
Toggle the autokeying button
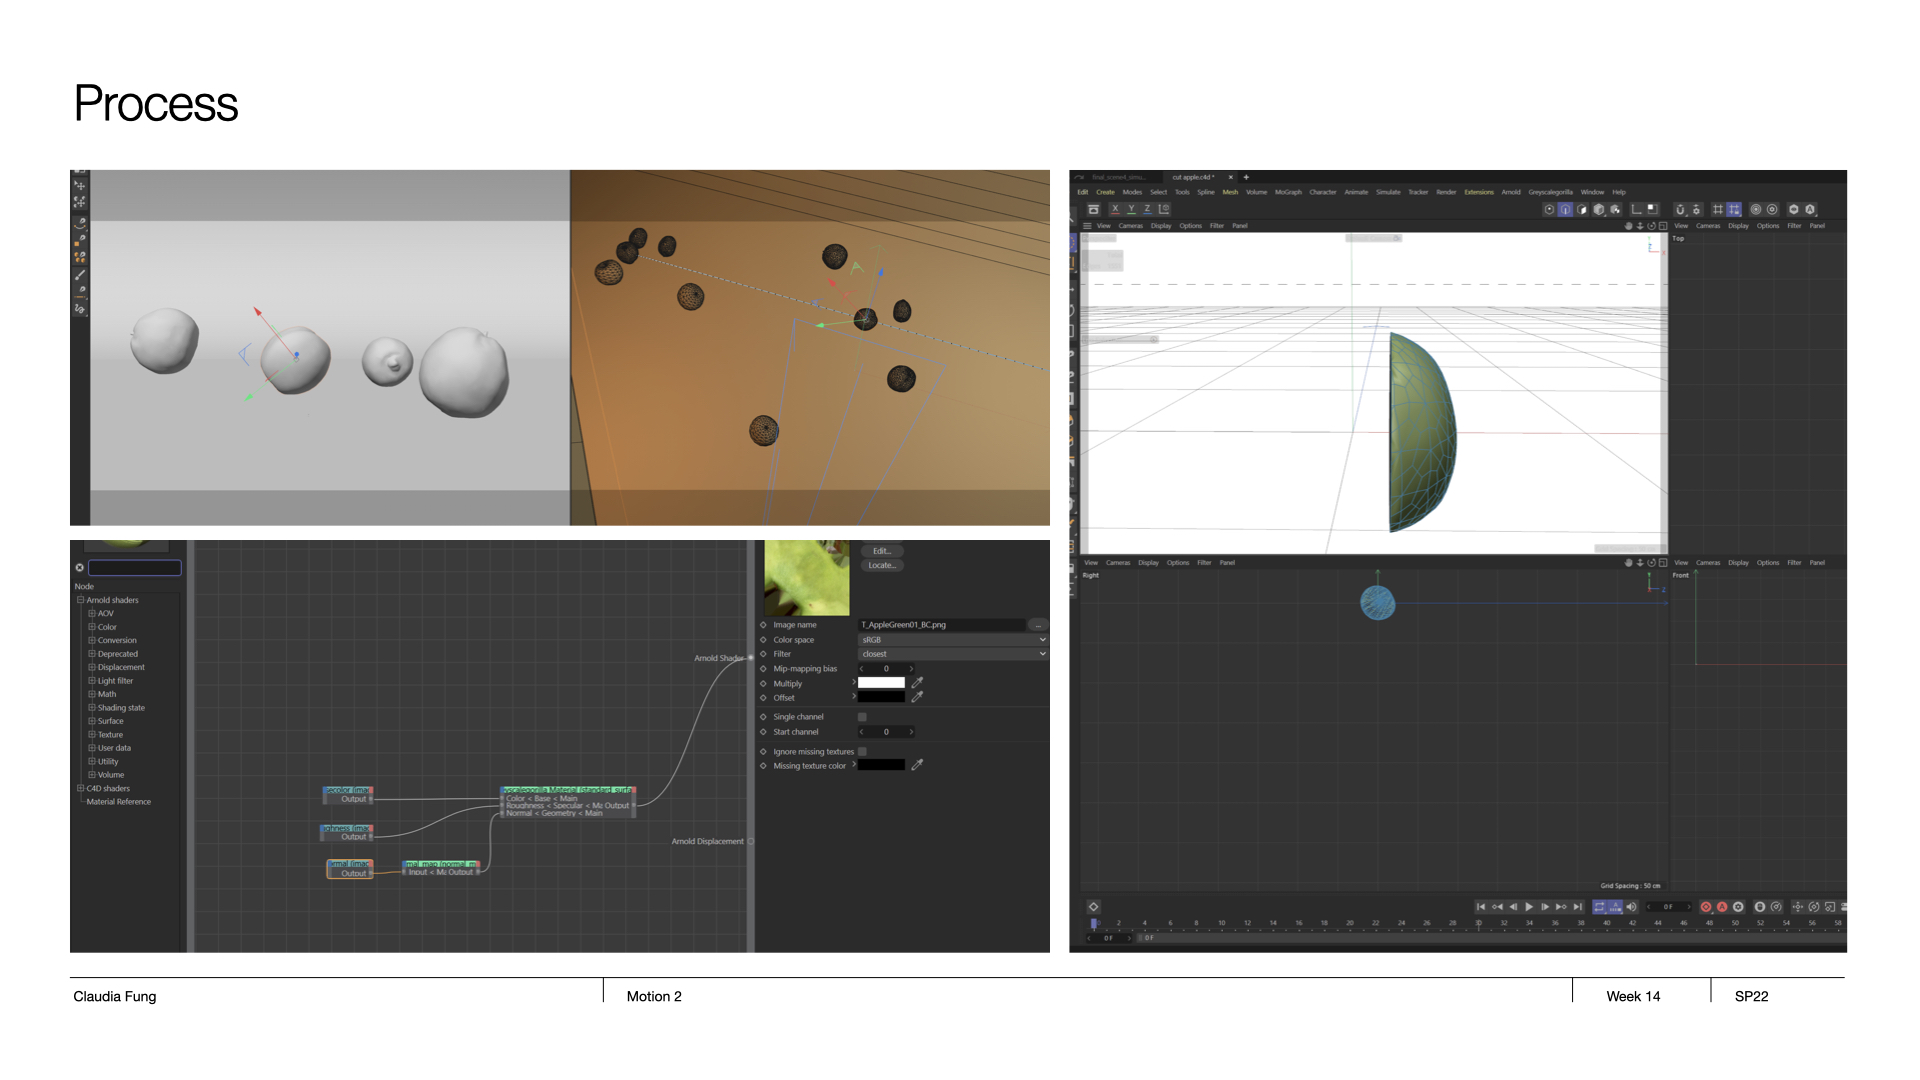[1722, 907]
